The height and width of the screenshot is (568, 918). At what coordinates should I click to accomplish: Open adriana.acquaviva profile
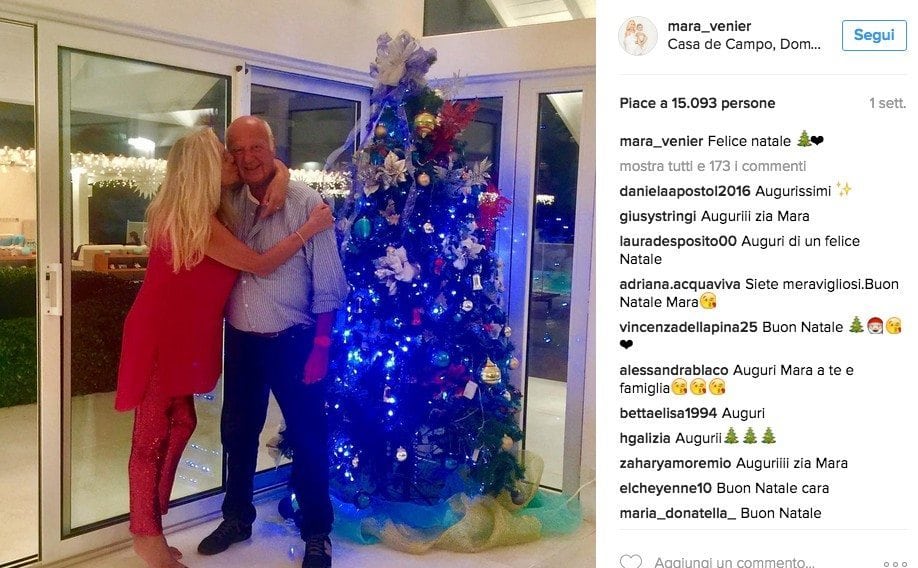click(x=680, y=285)
